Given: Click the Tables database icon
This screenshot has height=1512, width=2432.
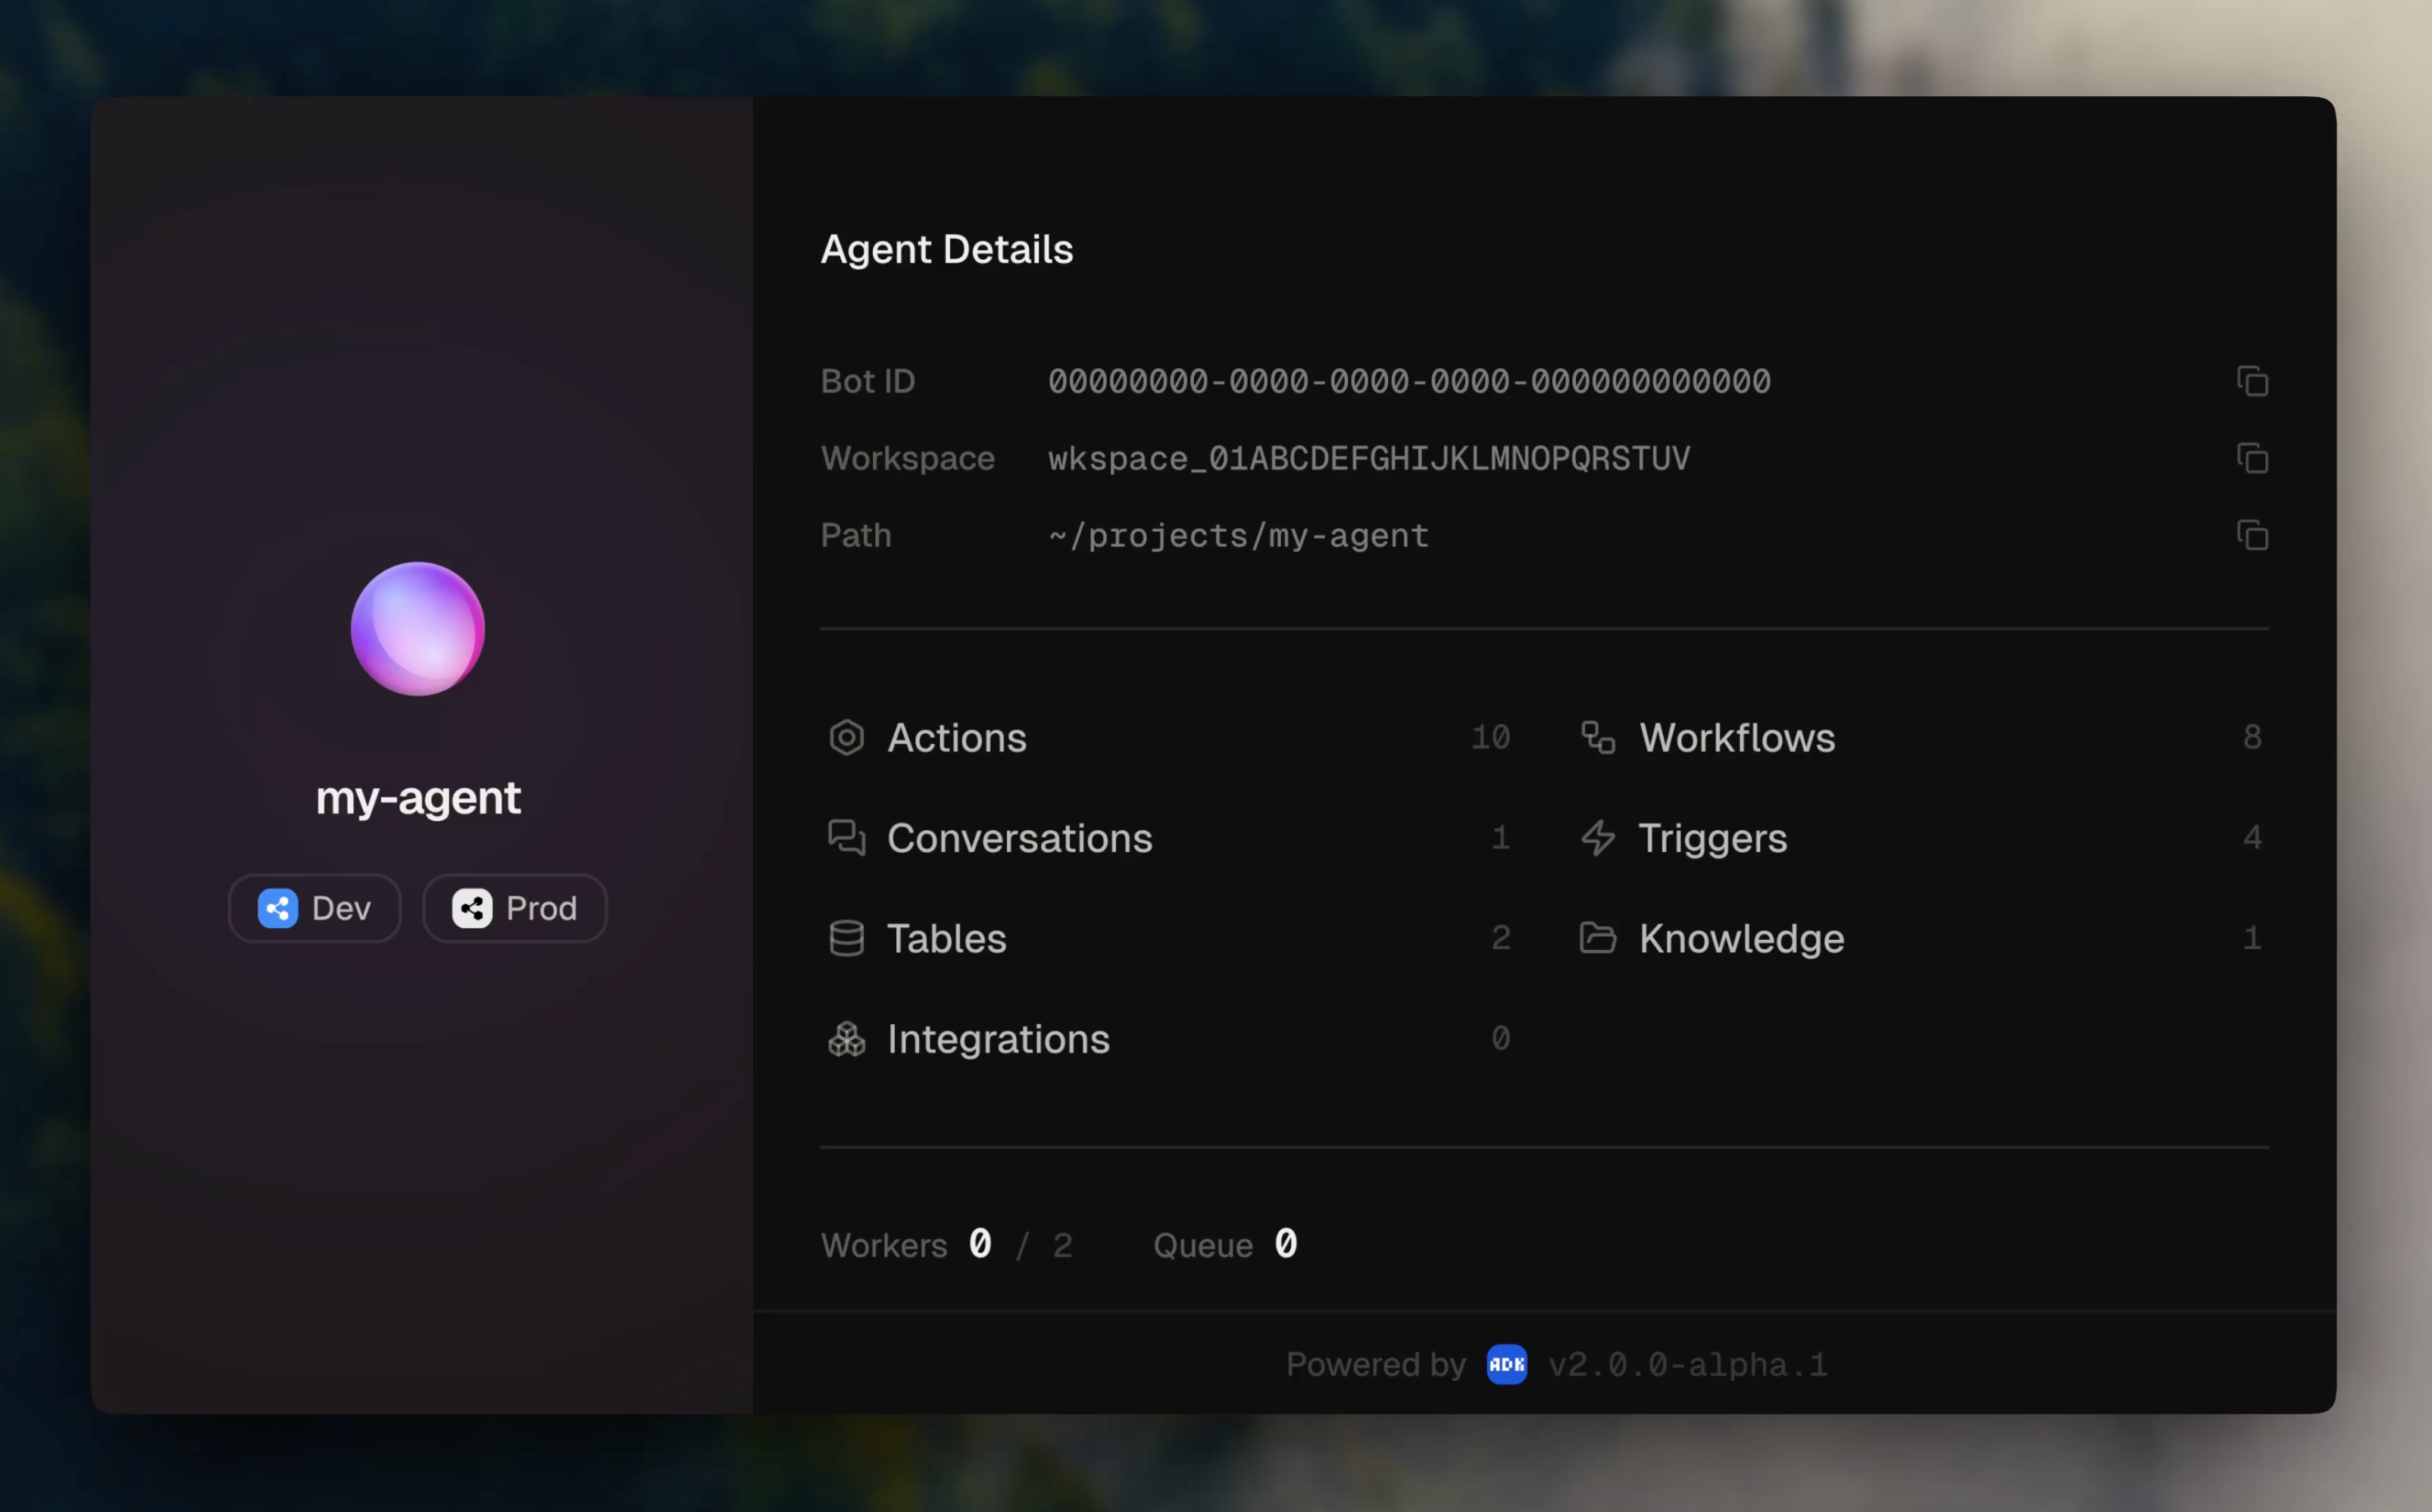Looking at the screenshot, I should point(846,938).
